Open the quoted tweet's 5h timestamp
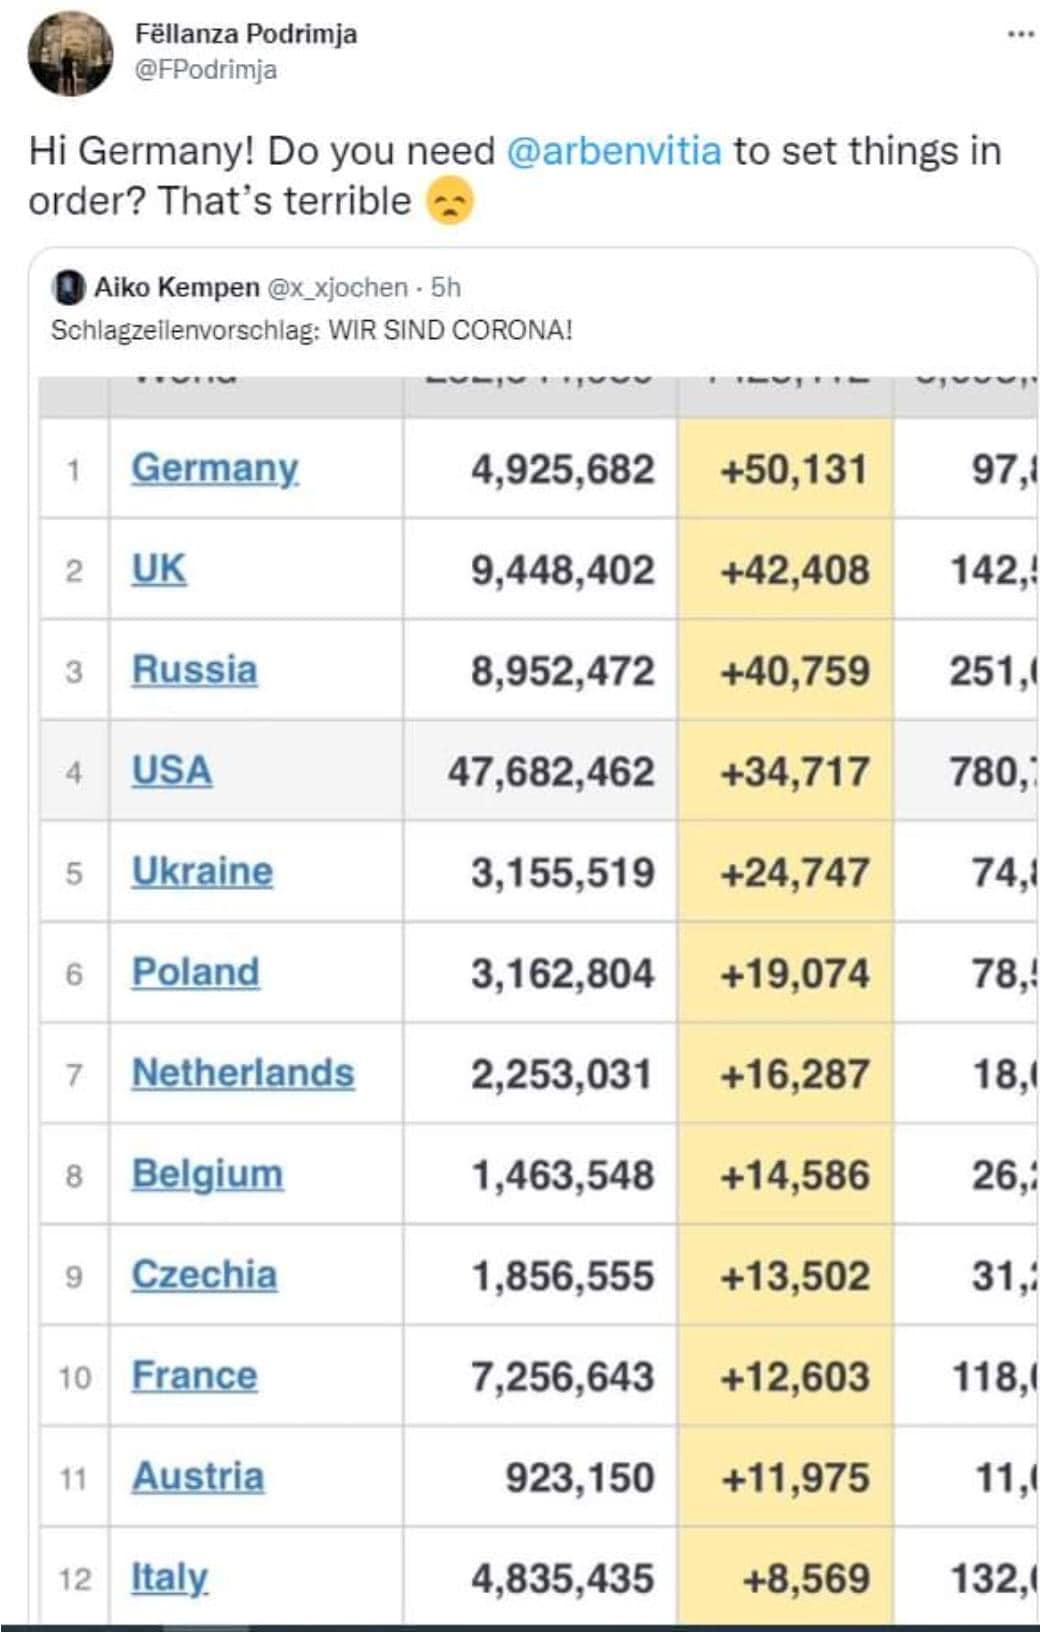1040x1637 pixels. point(446,288)
